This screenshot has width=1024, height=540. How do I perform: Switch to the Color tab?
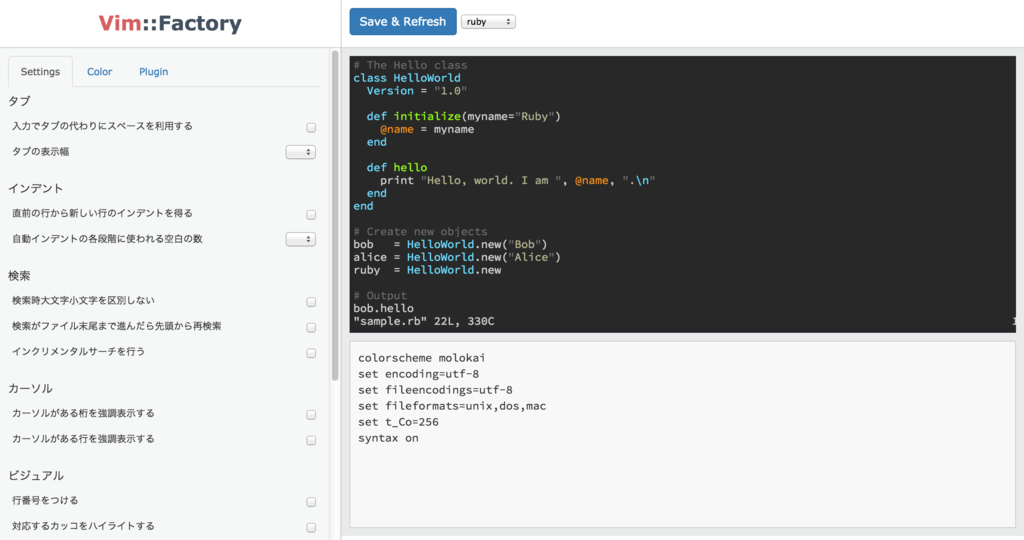pos(99,72)
